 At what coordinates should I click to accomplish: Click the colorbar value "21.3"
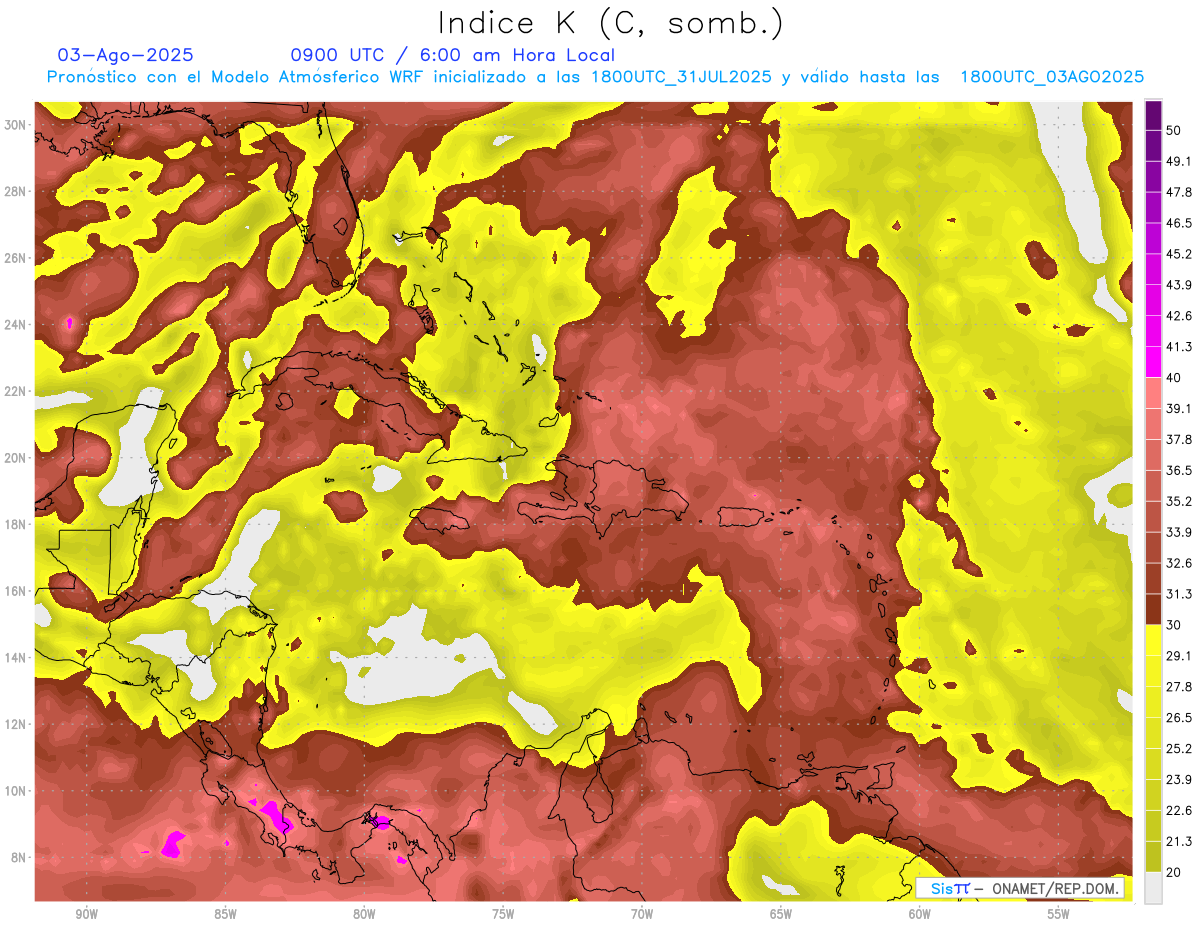point(1178,842)
